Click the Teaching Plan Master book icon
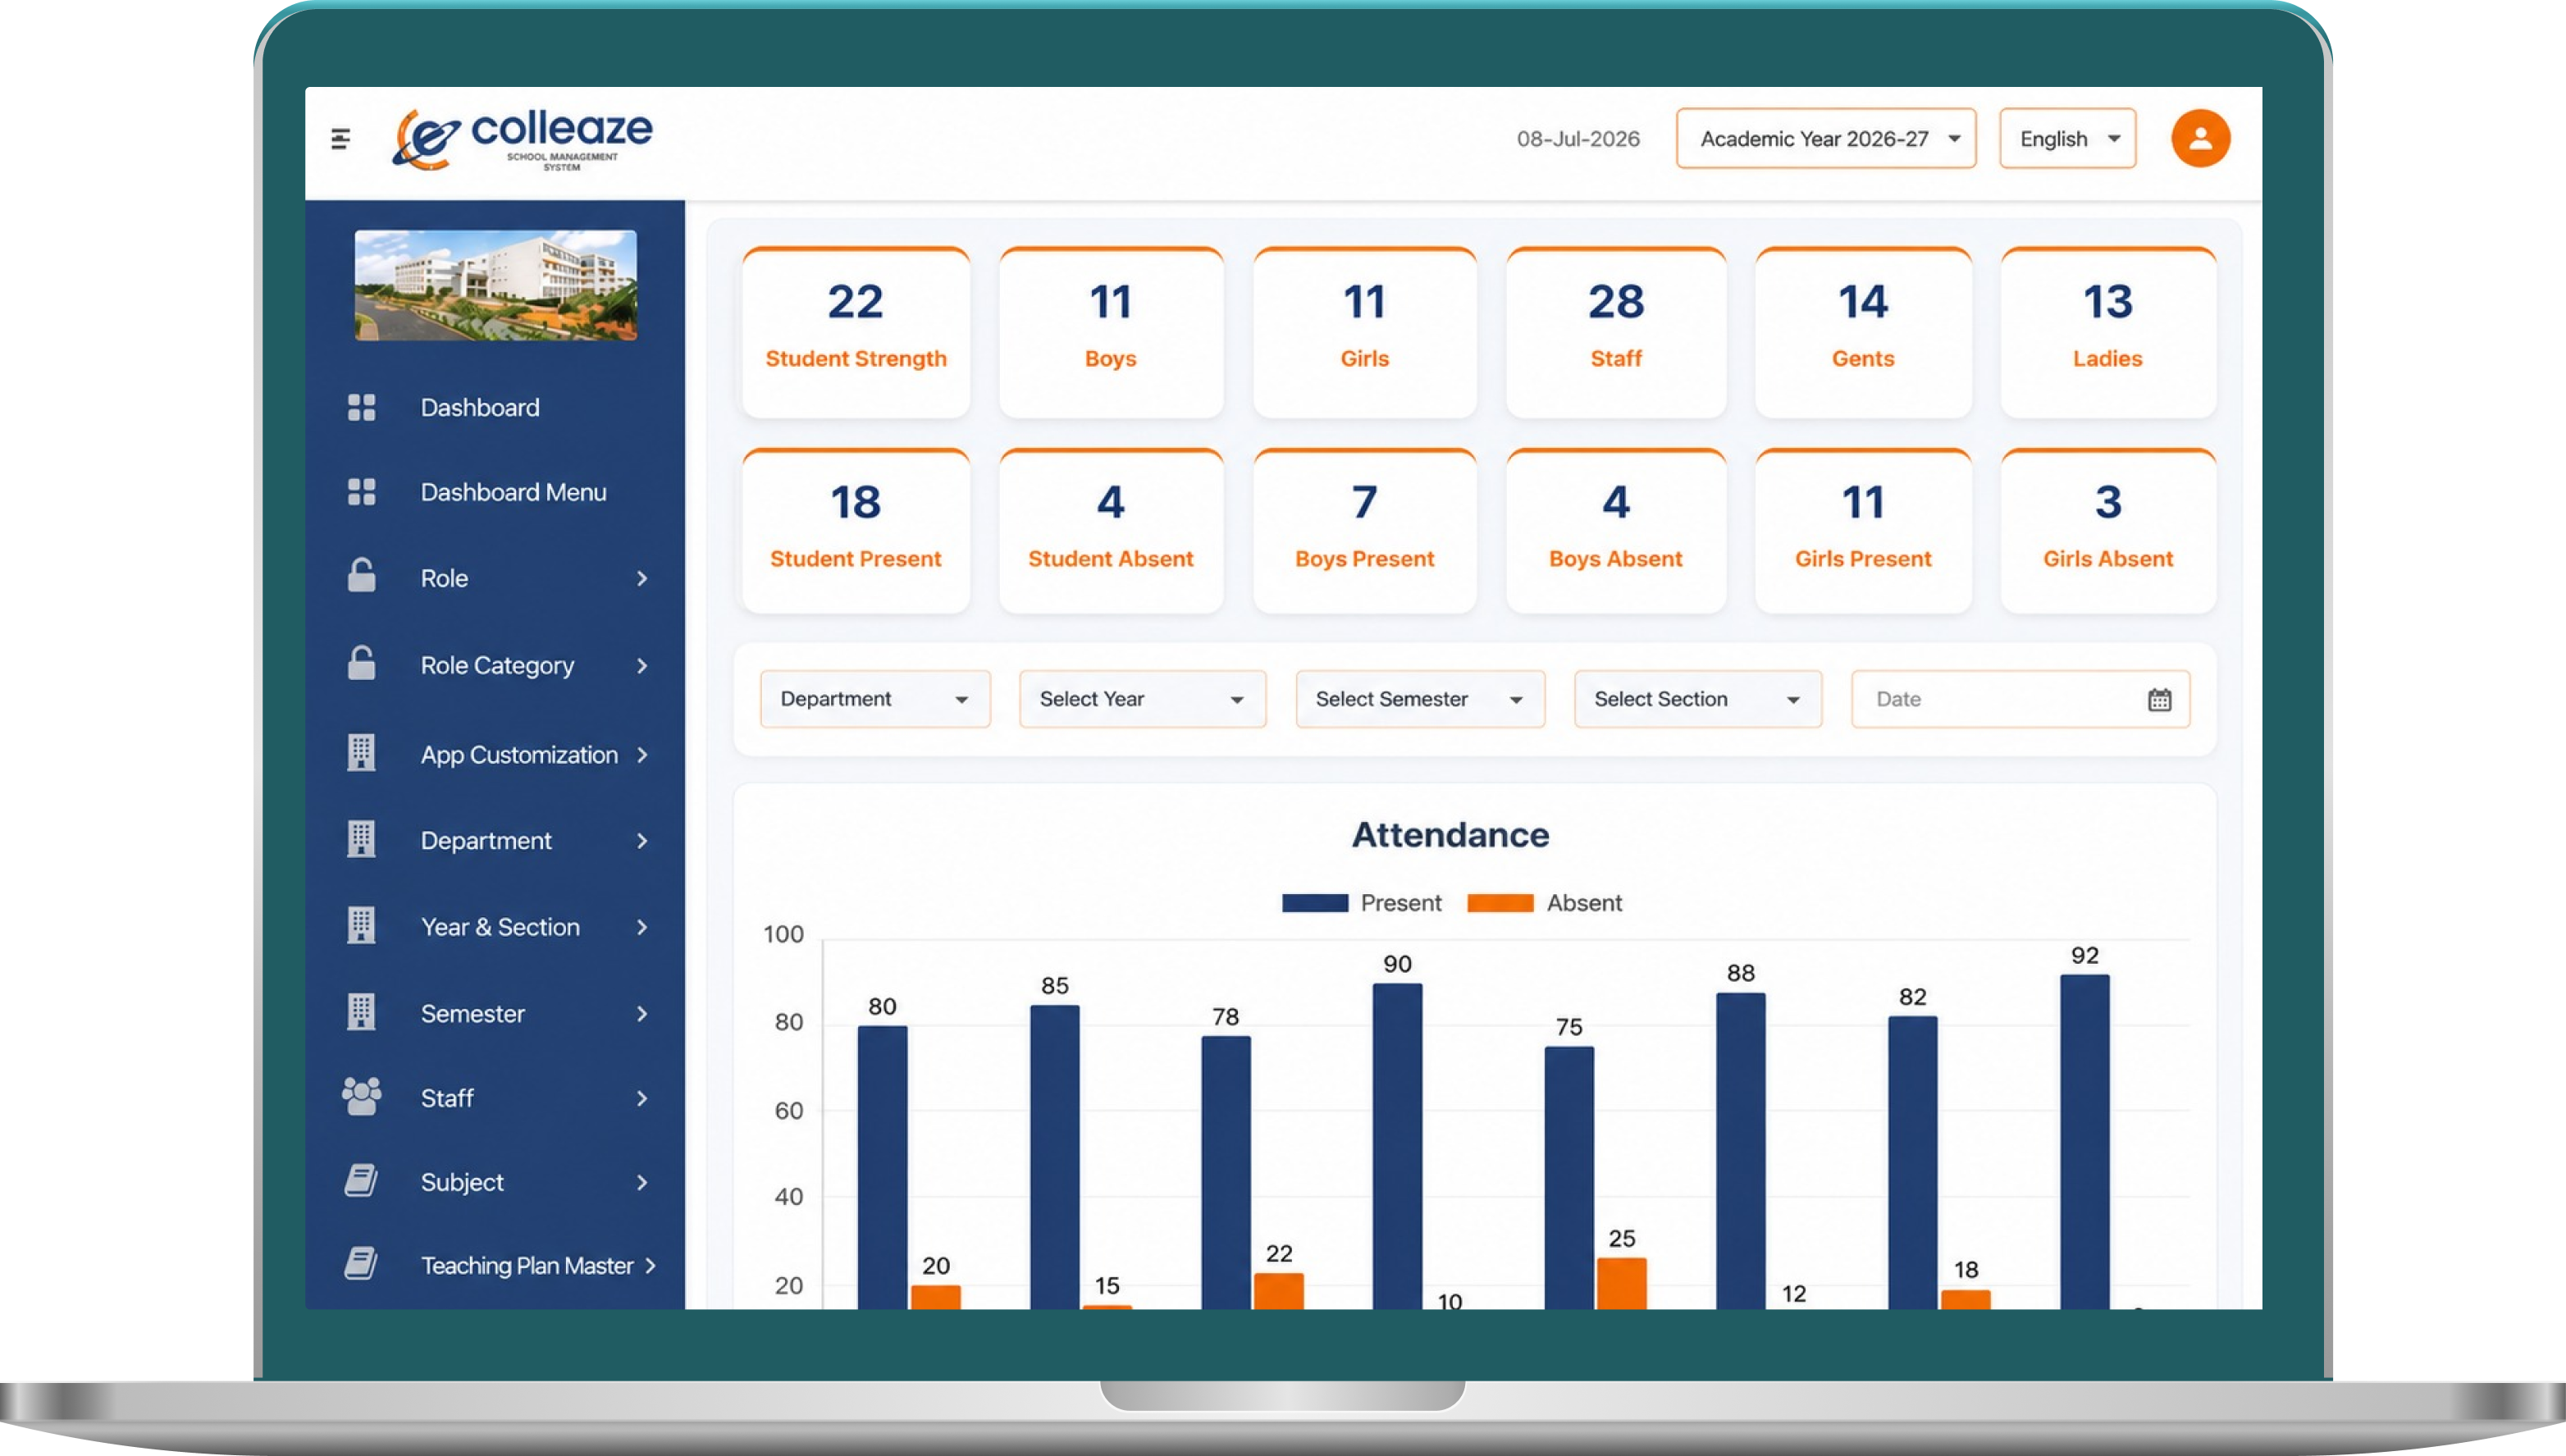 point(361,1264)
